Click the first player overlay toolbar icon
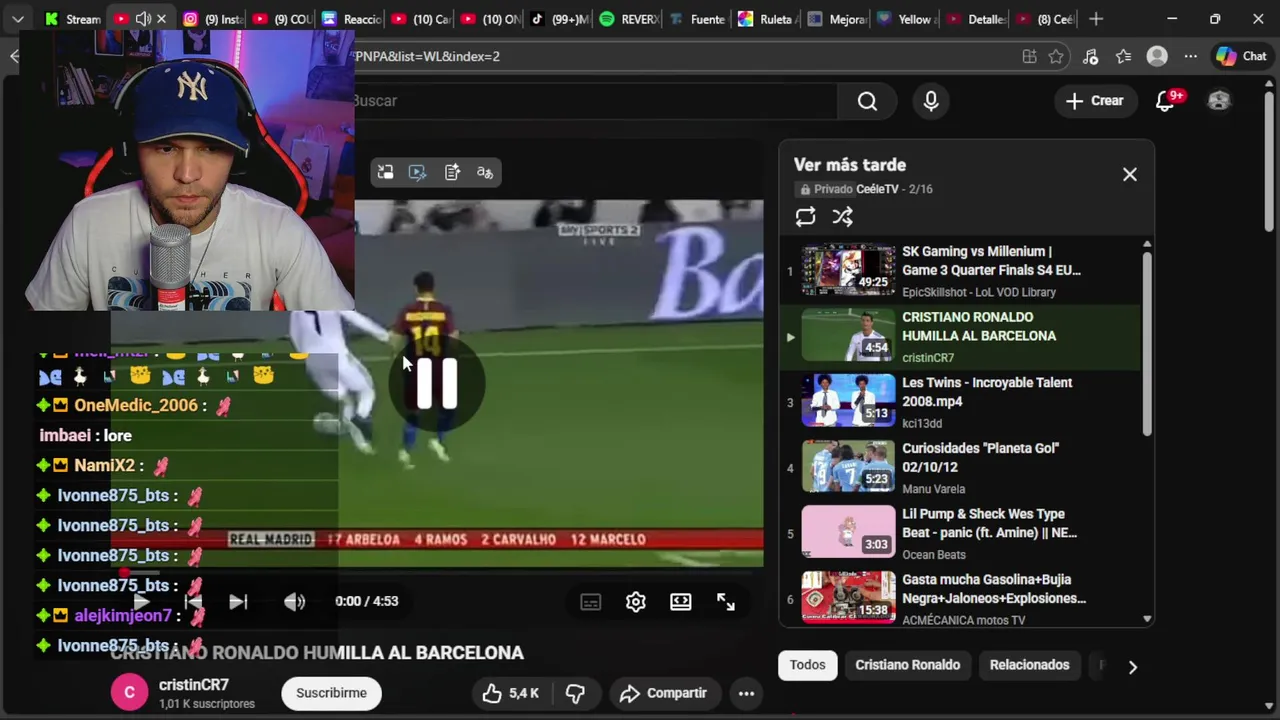The width and height of the screenshot is (1280, 720). (x=385, y=173)
